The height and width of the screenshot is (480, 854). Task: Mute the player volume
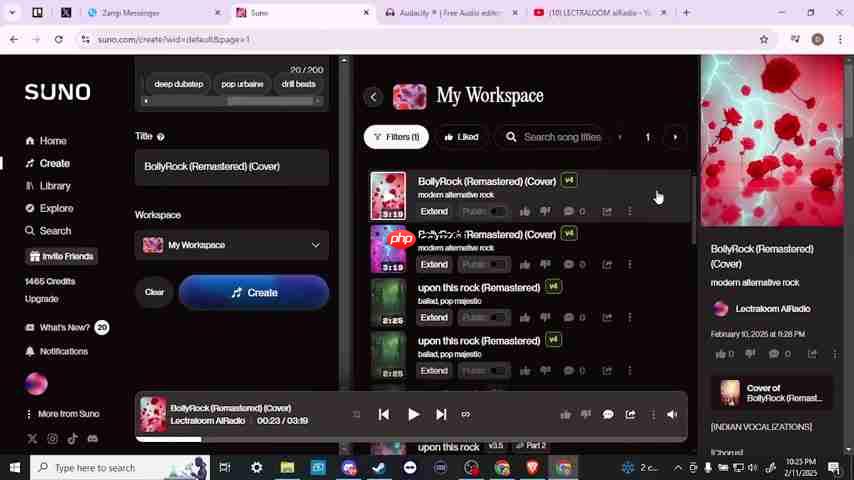tap(672, 415)
